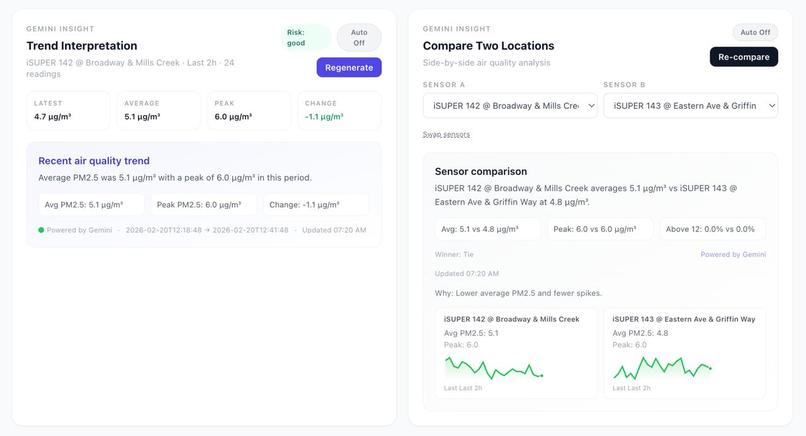Viewport: 806px width, 436px height.
Task: Open the Sensor B dropdown
Action: click(690, 105)
